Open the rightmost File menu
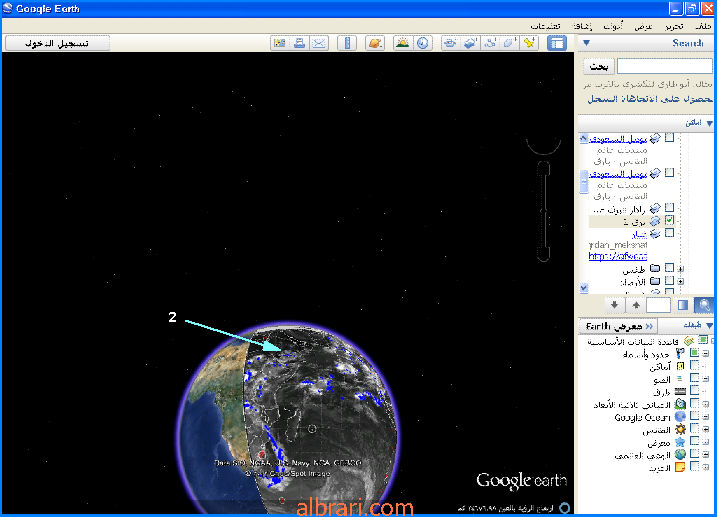The image size is (717, 517). coord(703,27)
